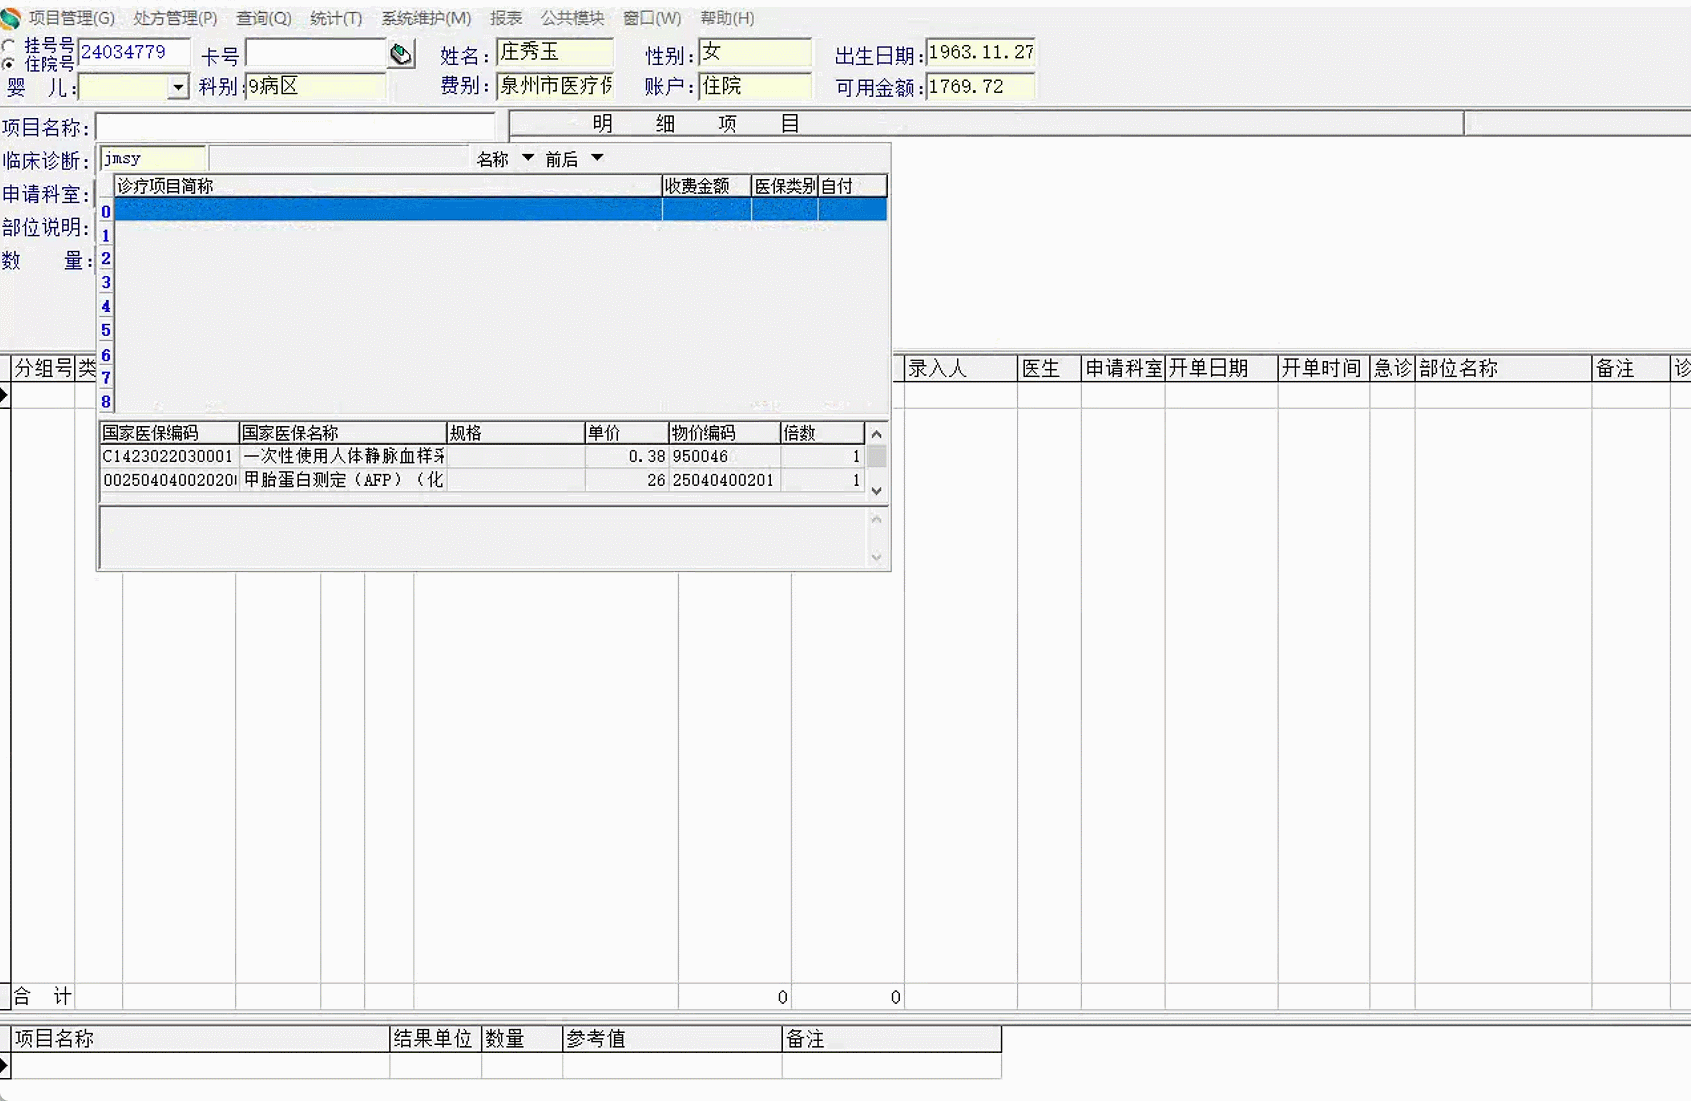Open the 名称 search-type dropdown
Screen dimensions: 1691x1101
click(527, 158)
